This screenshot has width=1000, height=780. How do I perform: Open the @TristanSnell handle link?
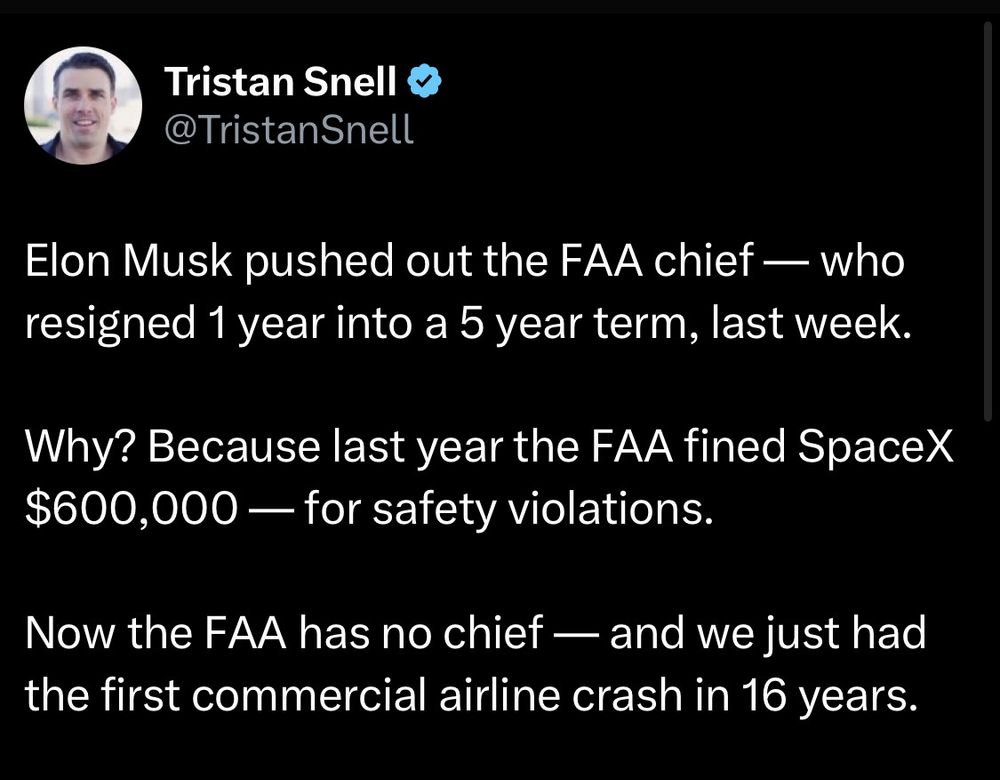tap(287, 129)
